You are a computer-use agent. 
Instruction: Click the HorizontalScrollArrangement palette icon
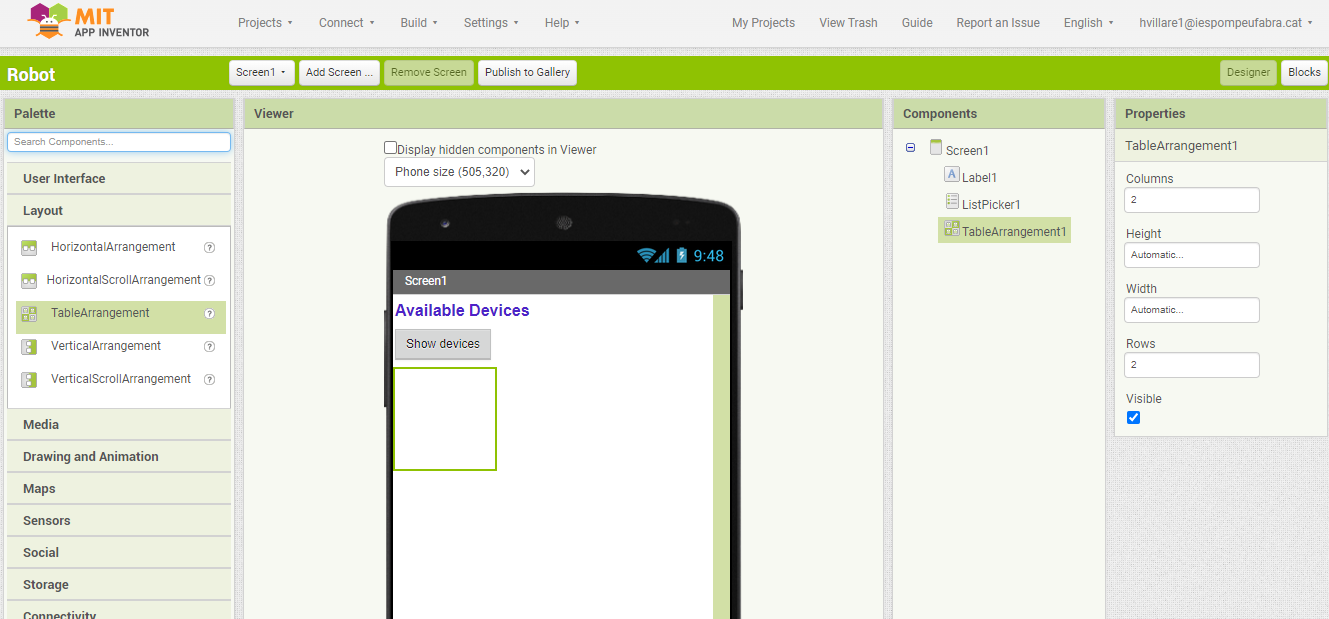(x=29, y=281)
